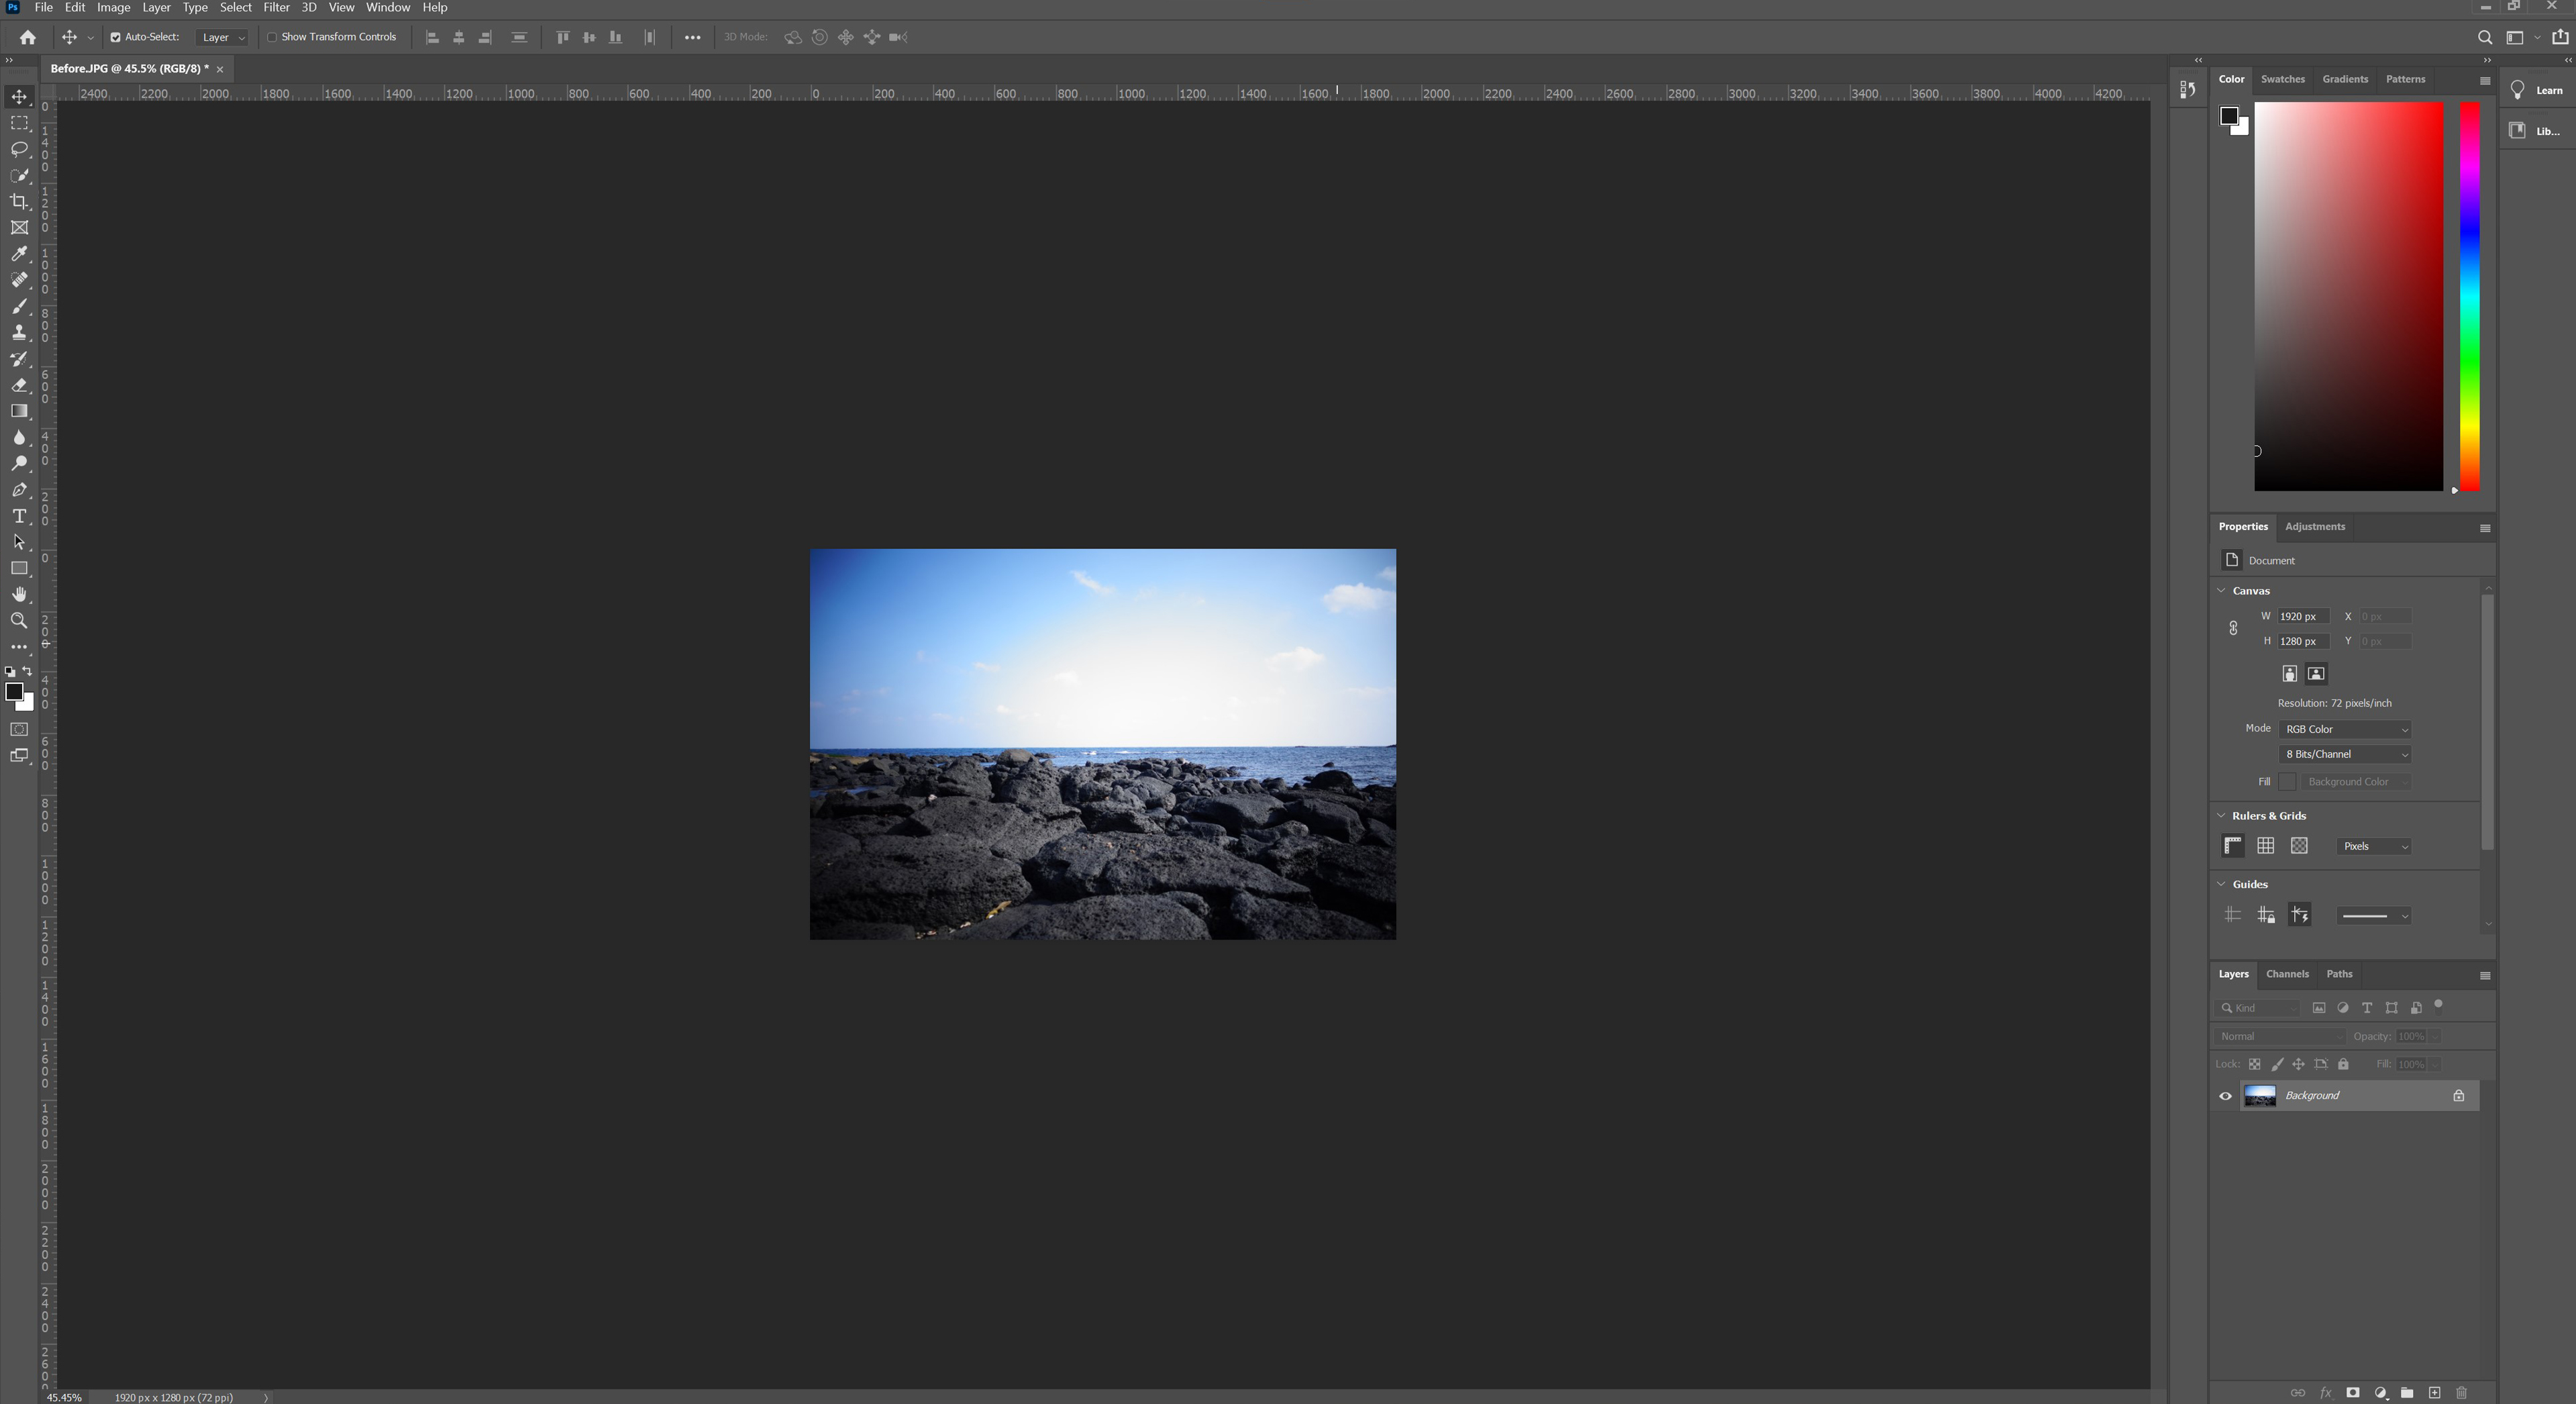Enable Show Transform Controls checkbox
2576x1404 pixels.
[x=272, y=37]
